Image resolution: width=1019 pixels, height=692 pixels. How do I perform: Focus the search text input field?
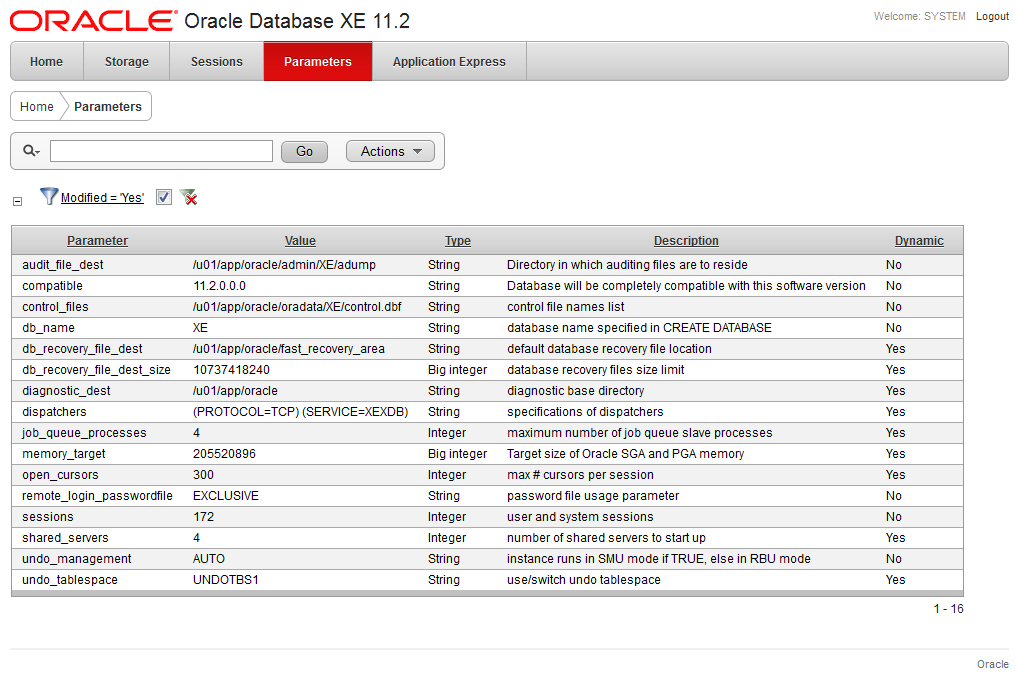(x=161, y=151)
